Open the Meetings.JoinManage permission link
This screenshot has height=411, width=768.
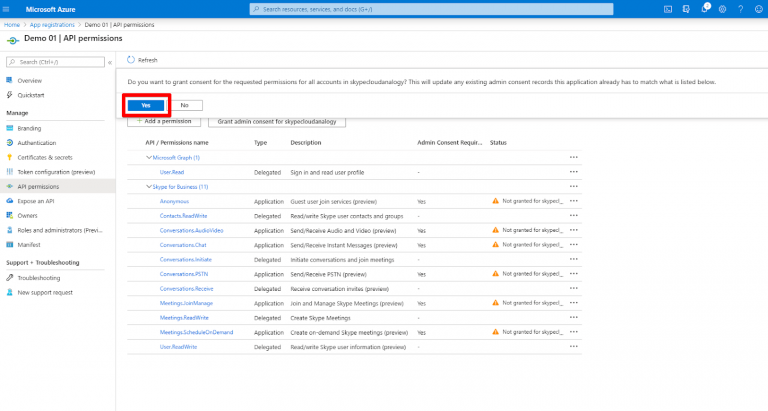pos(186,303)
